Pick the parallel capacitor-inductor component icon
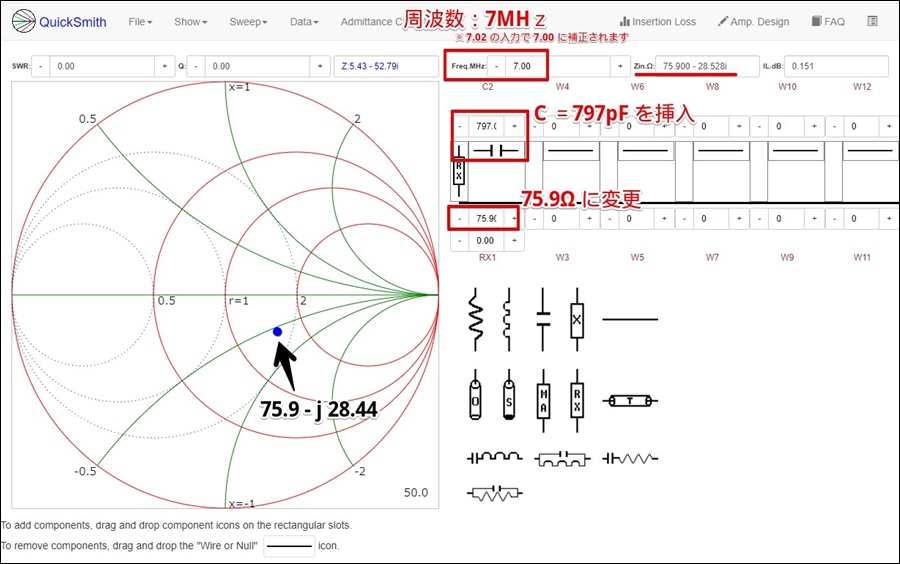This screenshot has width=900, height=564. coord(562,458)
